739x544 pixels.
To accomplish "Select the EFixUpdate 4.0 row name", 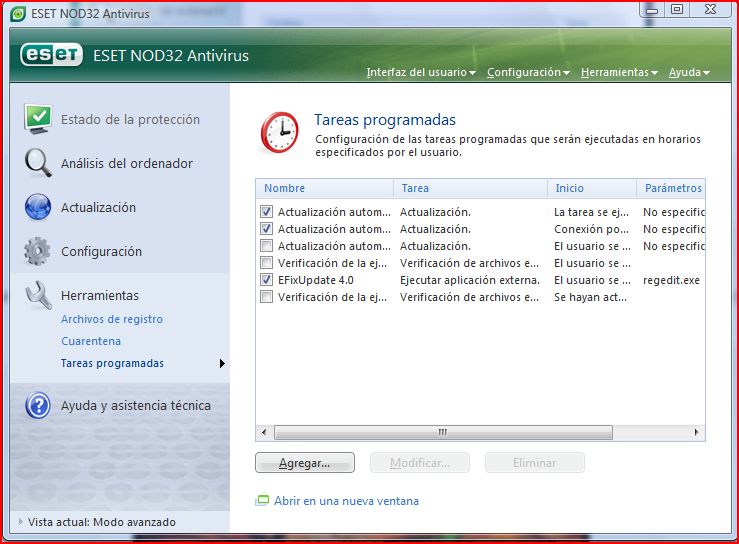I will [316, 280].
